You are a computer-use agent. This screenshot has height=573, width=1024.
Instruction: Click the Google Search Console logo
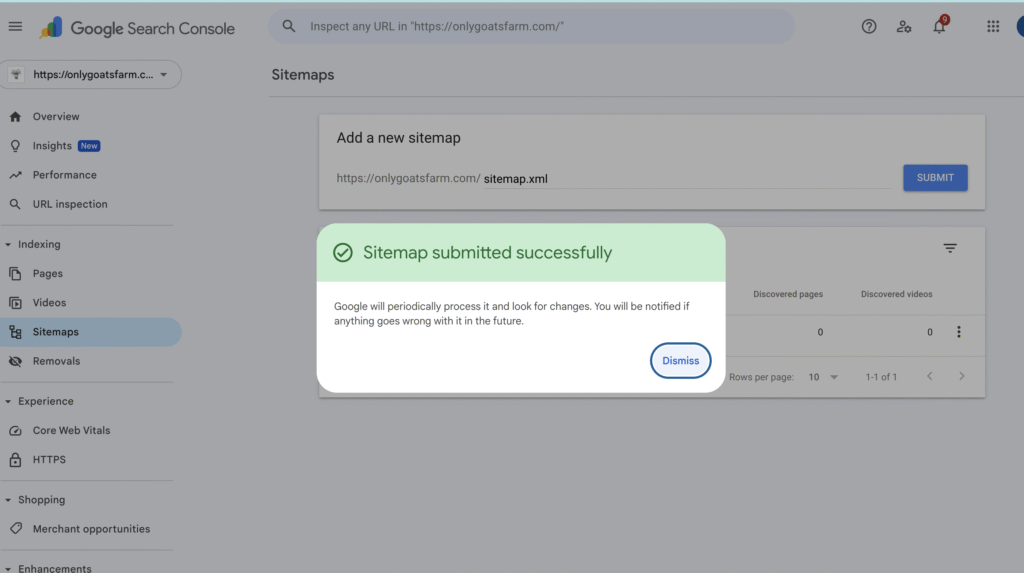pos(136,28)
